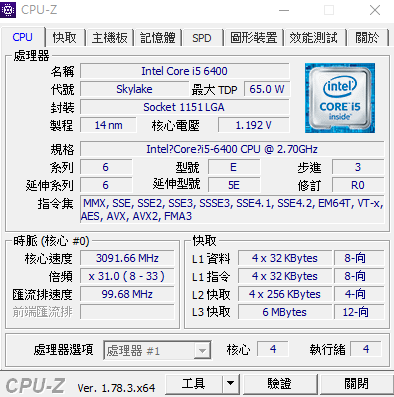The height and width of the screenshot is (397, 394).
Task: Click the name field Intel Core i5 6400
Action: (x=185, y=71)
